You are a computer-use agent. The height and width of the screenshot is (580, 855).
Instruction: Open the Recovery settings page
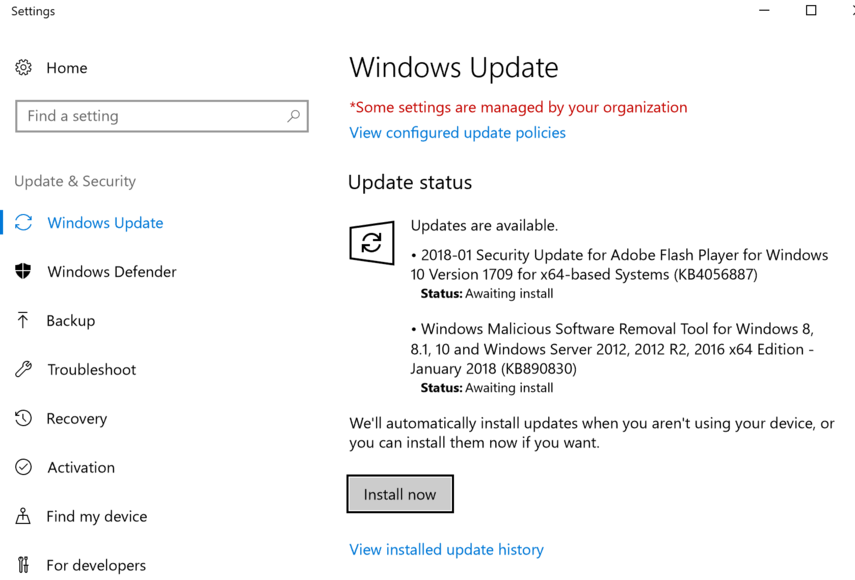pos(76,419)
